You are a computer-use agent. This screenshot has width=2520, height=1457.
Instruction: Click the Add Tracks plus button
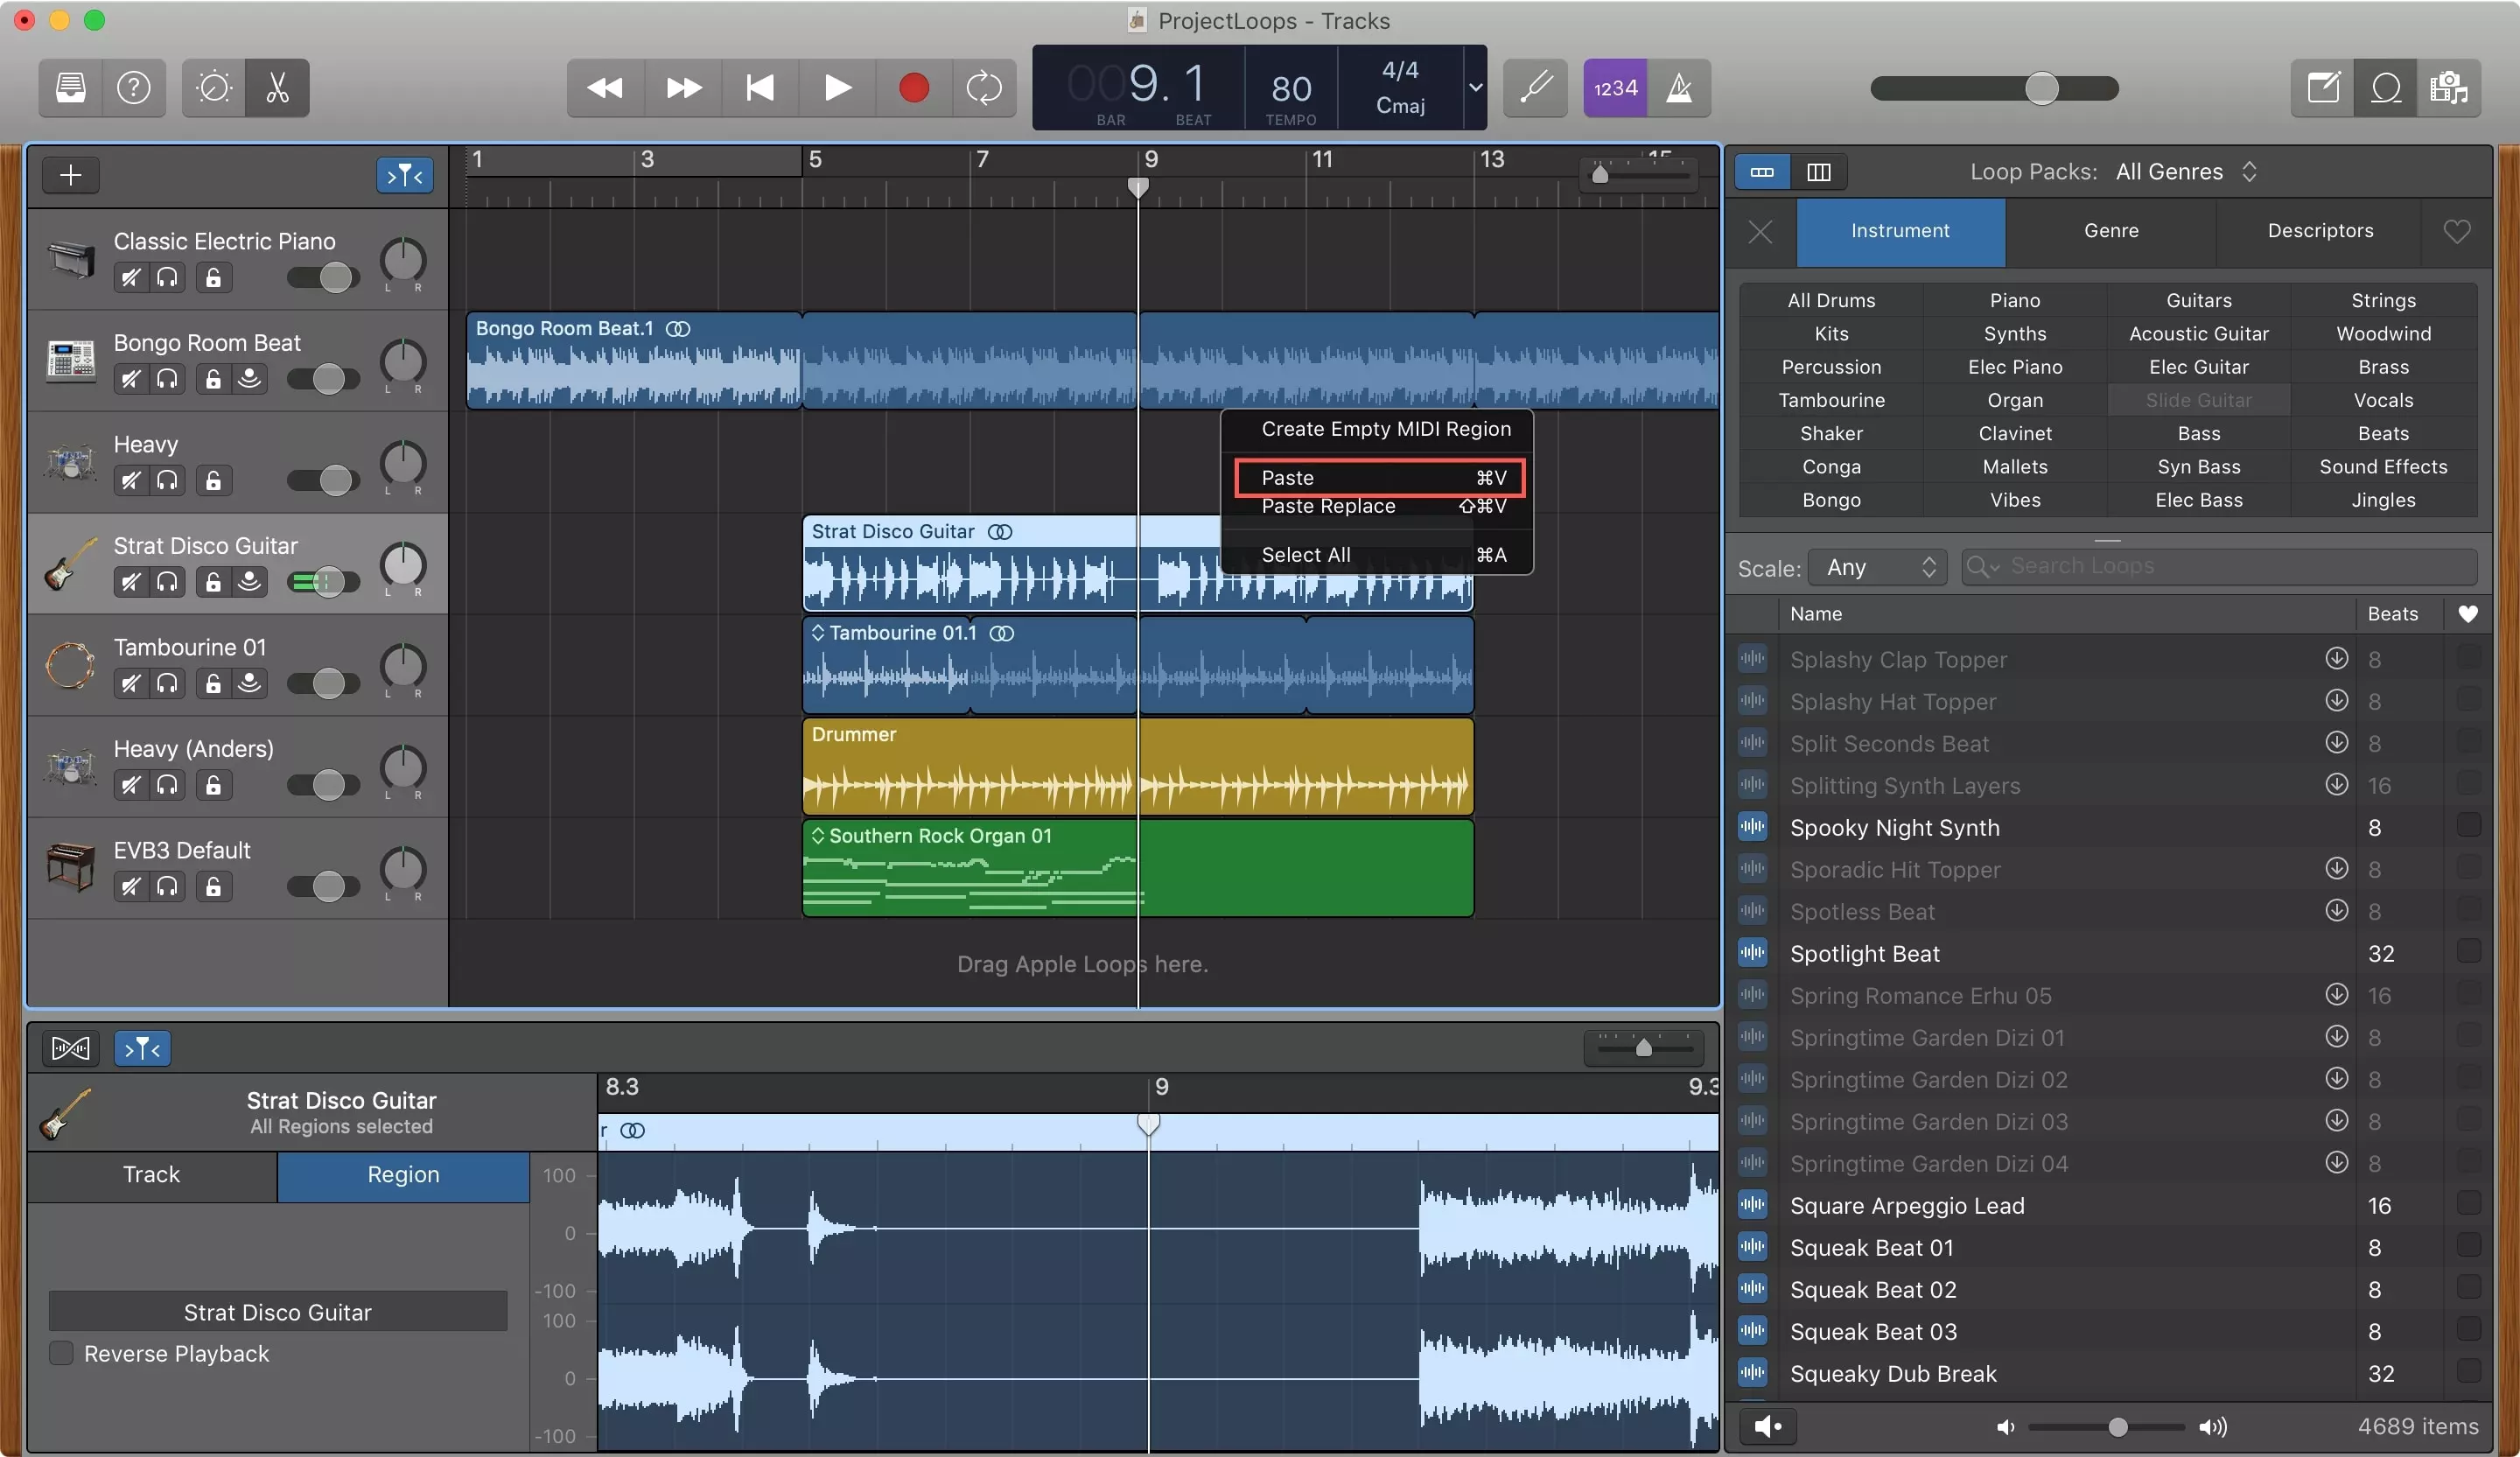pyautogui.click(x=69, y=173)
